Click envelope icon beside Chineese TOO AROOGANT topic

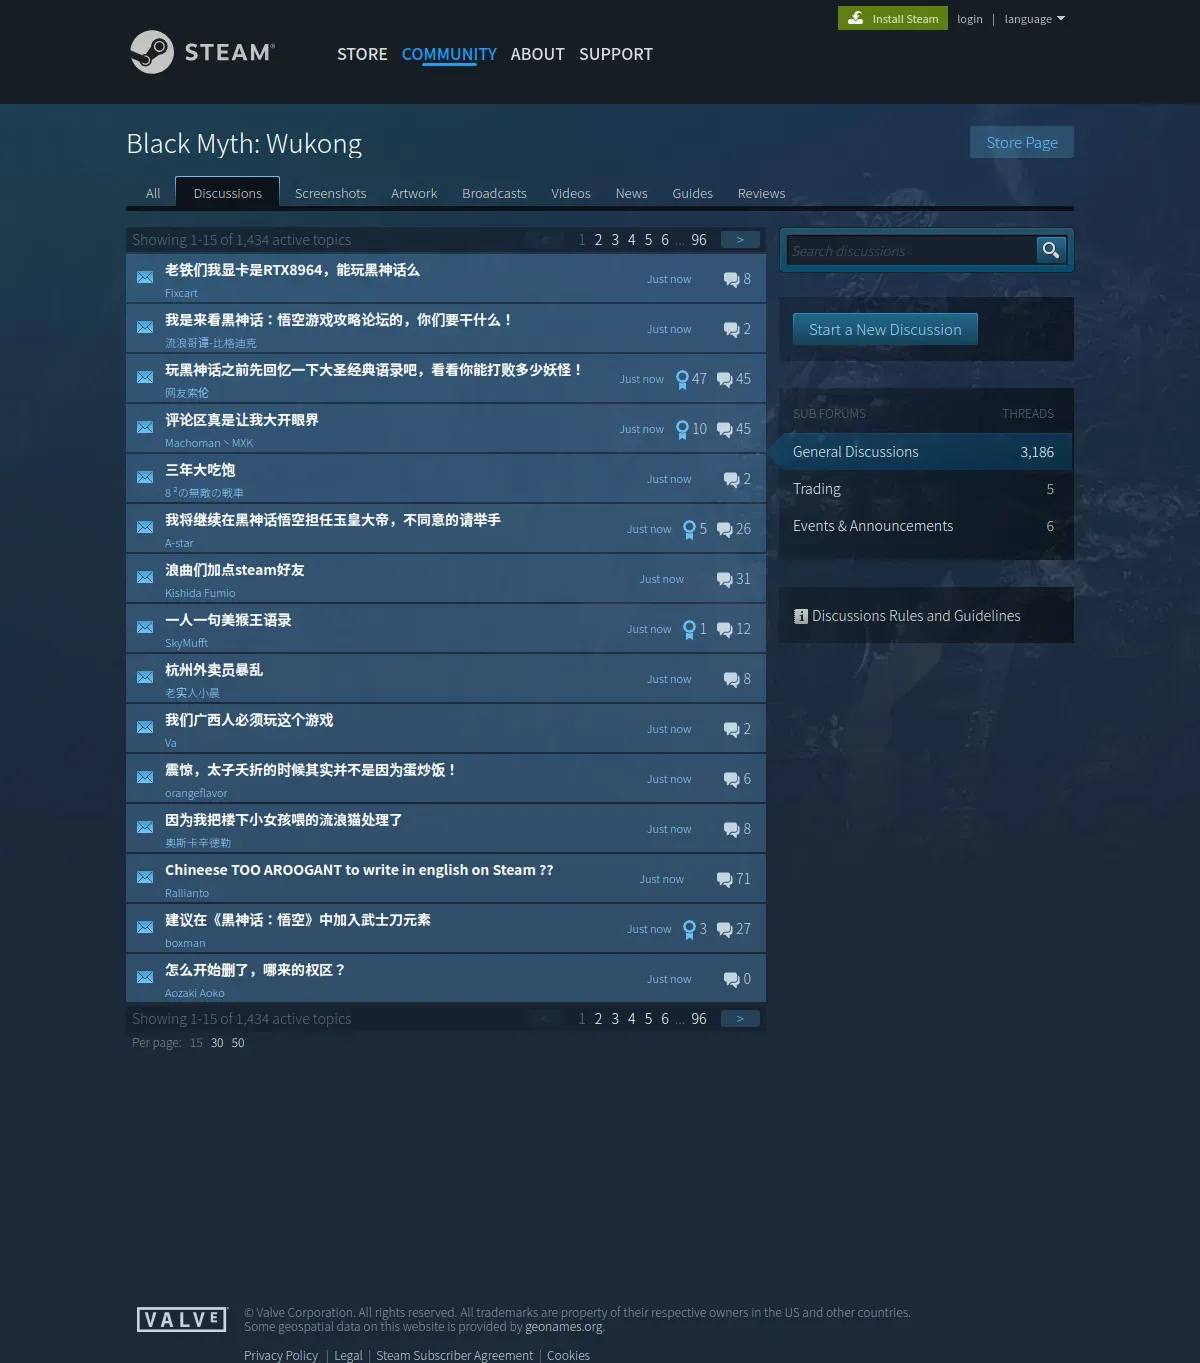pos(145,877)
